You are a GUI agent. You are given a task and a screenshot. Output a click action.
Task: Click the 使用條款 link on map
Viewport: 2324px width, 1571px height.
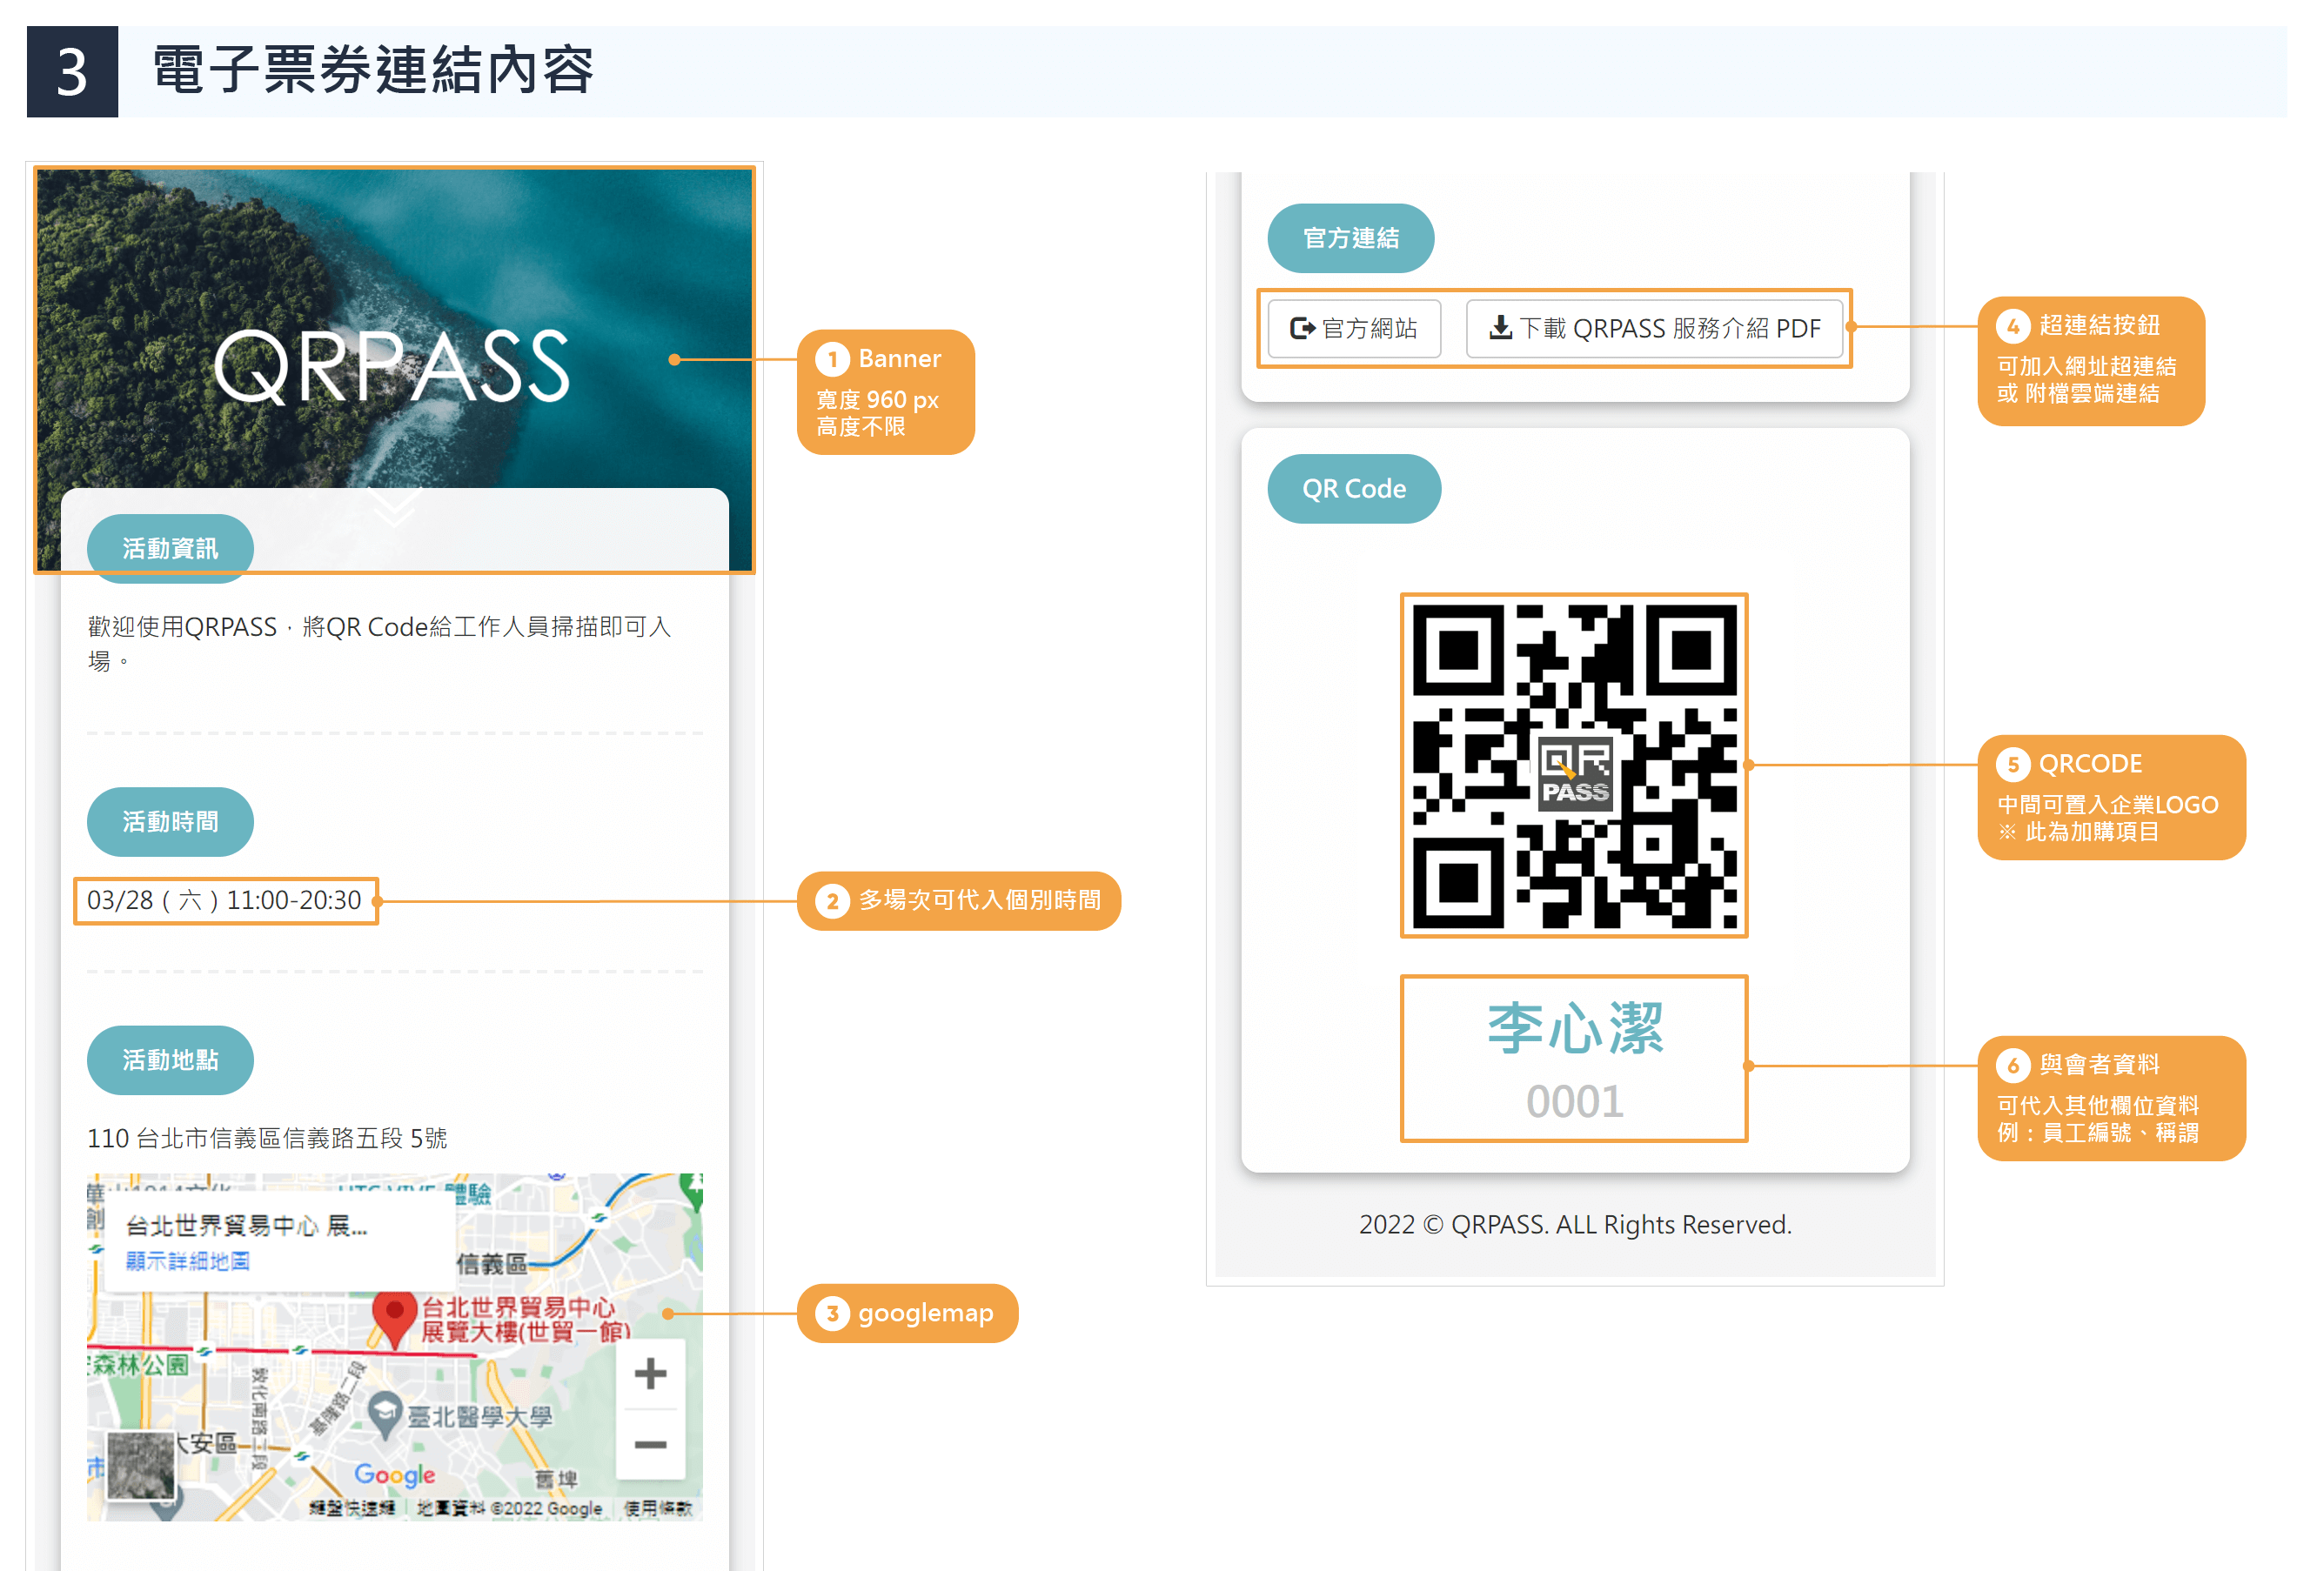click(657, 1508)
